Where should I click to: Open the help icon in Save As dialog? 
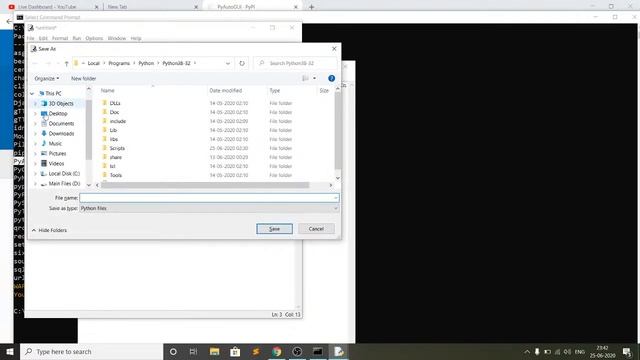(331, 78)
